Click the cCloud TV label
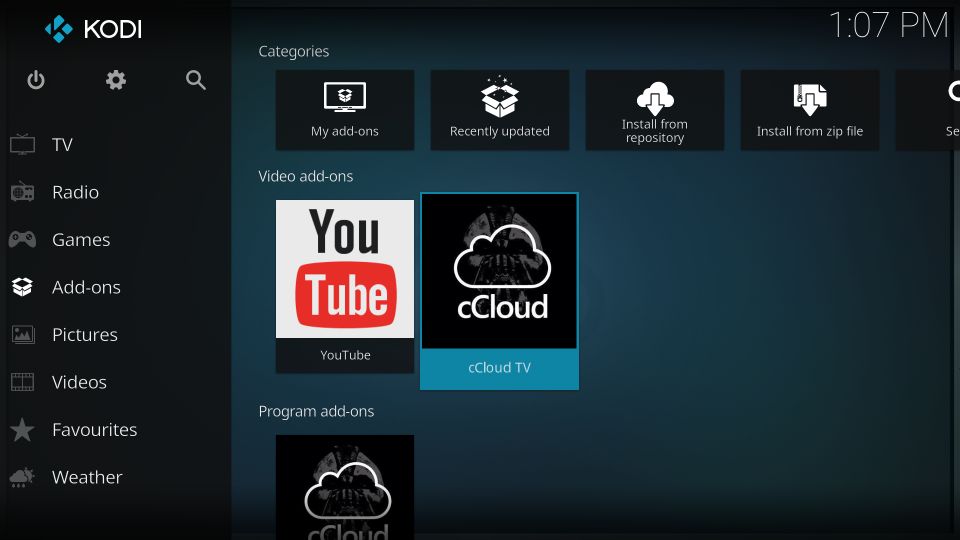 point(500,368)
